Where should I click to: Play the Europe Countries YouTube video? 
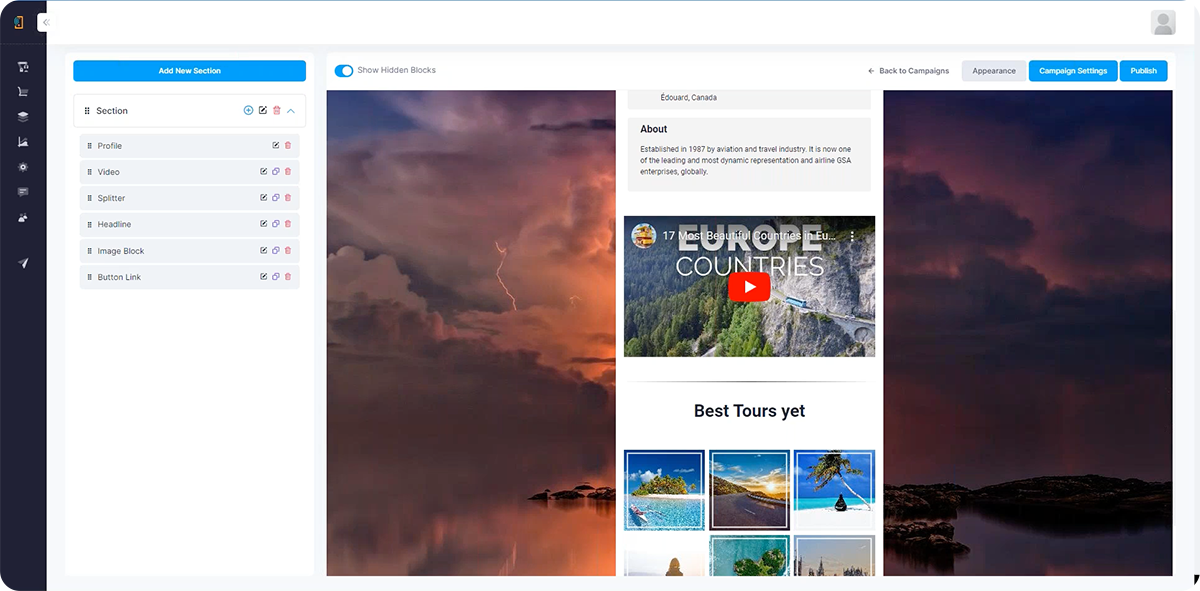click(749, 287)
